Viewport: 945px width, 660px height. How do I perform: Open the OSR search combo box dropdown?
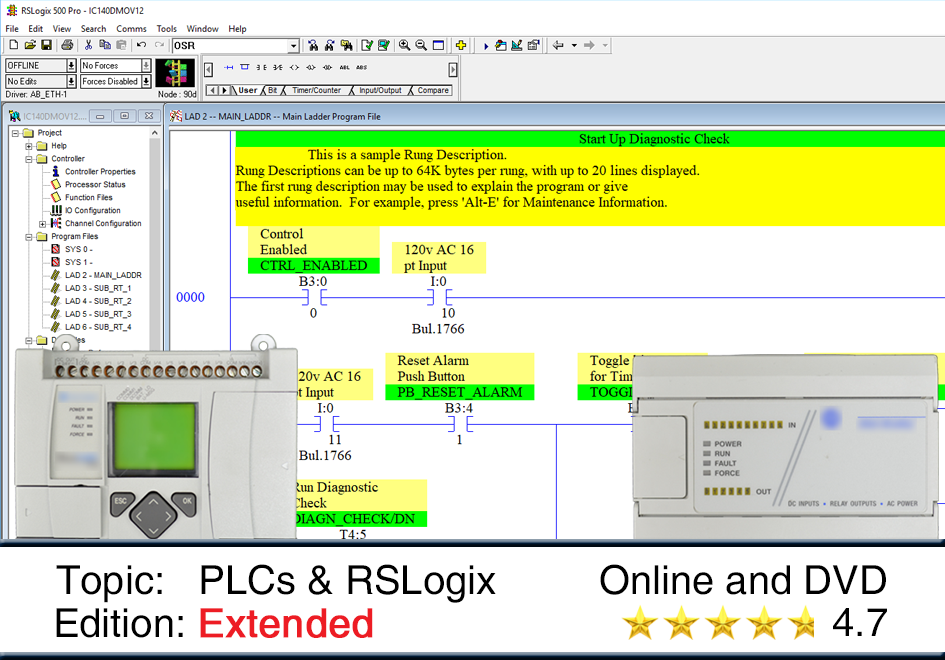(x=293, y=45)
